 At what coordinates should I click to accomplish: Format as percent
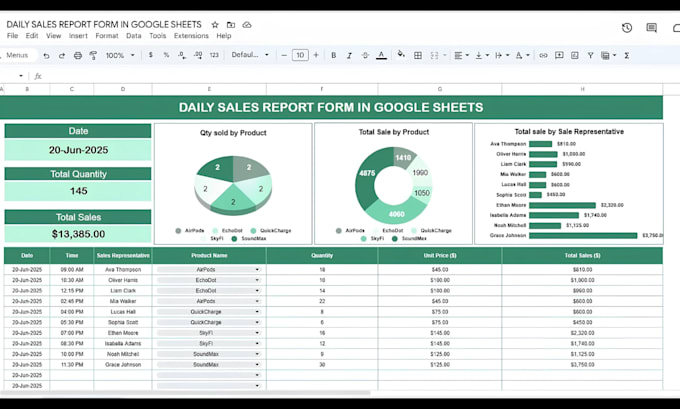click(166, 55)
